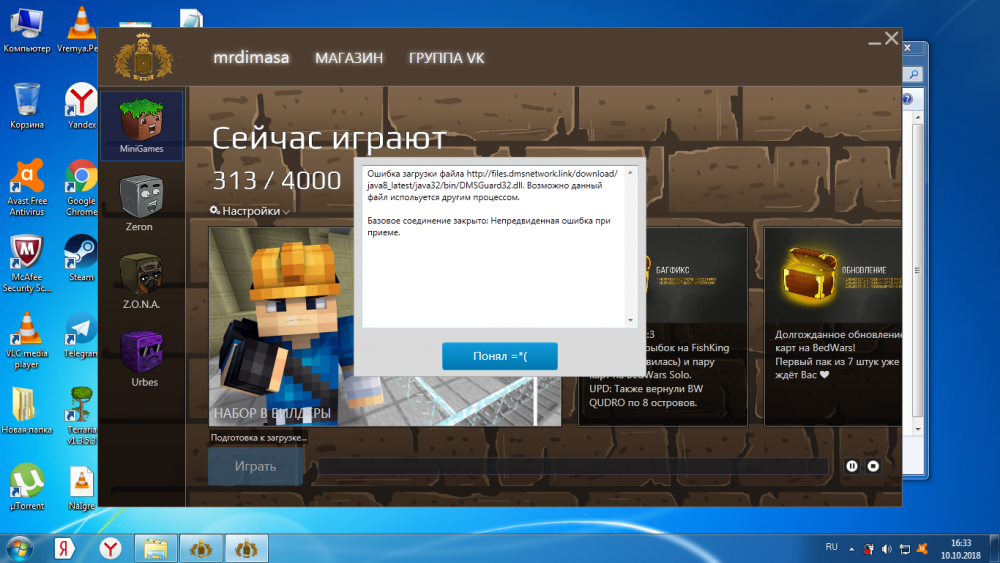Click Yandex search taskbar icon
The width and height of the screenshot is (1000, 563).
[64, 548]
